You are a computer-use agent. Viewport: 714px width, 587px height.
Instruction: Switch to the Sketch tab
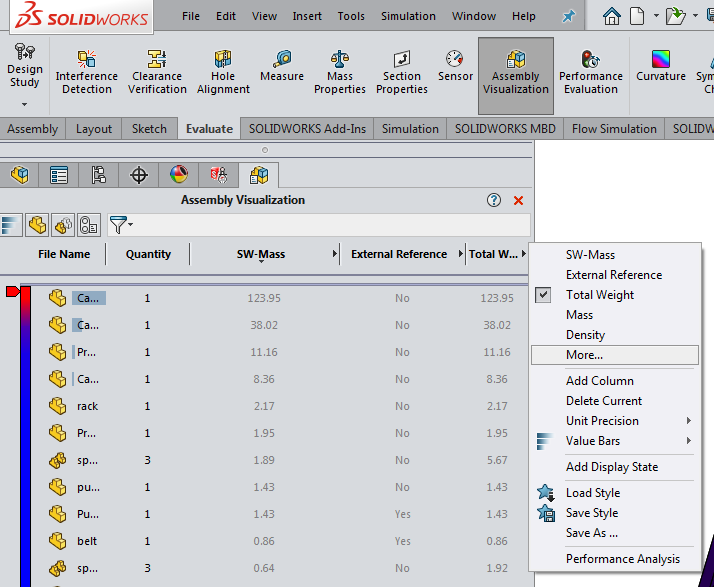coord(149,129)
